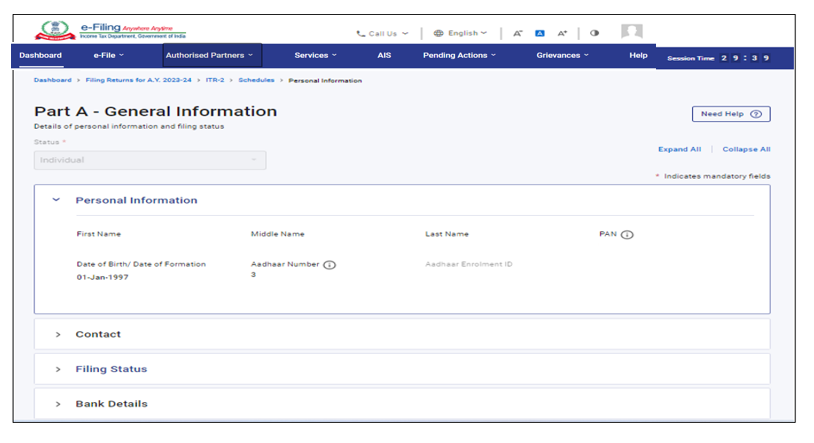This screenshot has width=814, height=443.
Task: Open the e-File menu
Action: pos(108,55)
